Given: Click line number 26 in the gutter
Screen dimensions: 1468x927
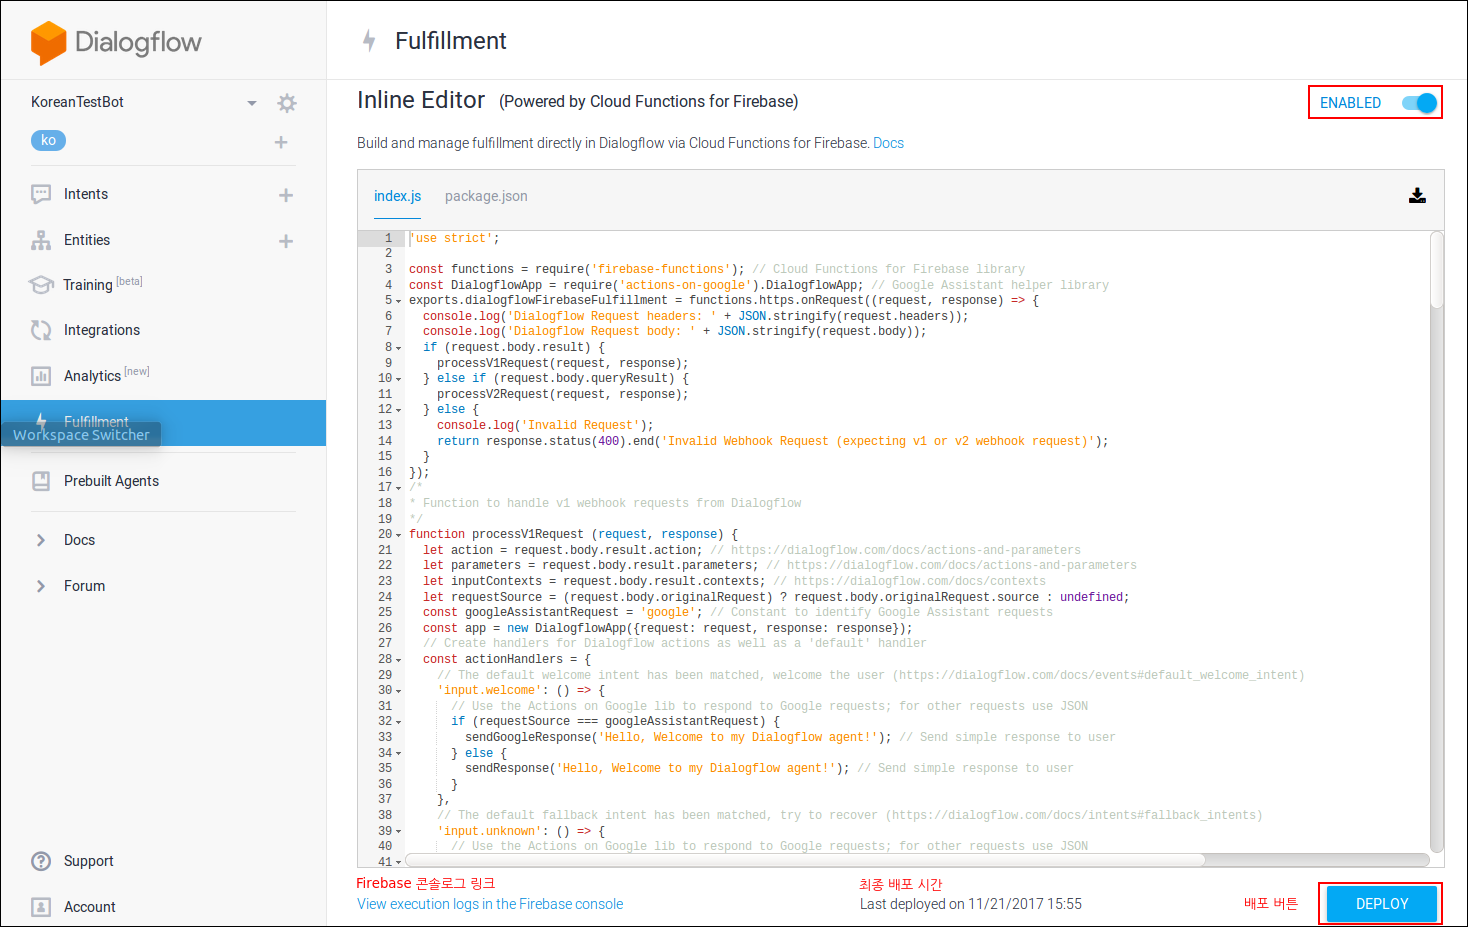Looking at the screenshot, I should (x=385, y=628).
